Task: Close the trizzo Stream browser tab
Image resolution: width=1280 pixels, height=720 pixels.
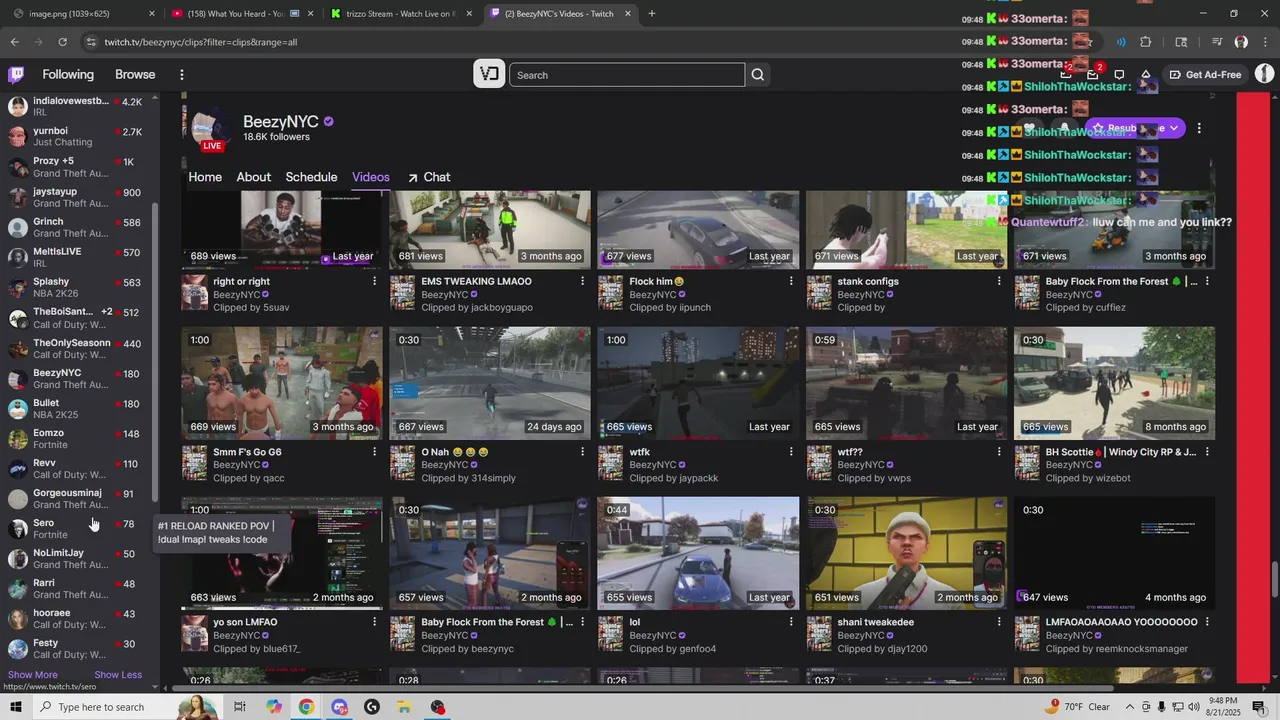Action: click(x=470, y=14)
